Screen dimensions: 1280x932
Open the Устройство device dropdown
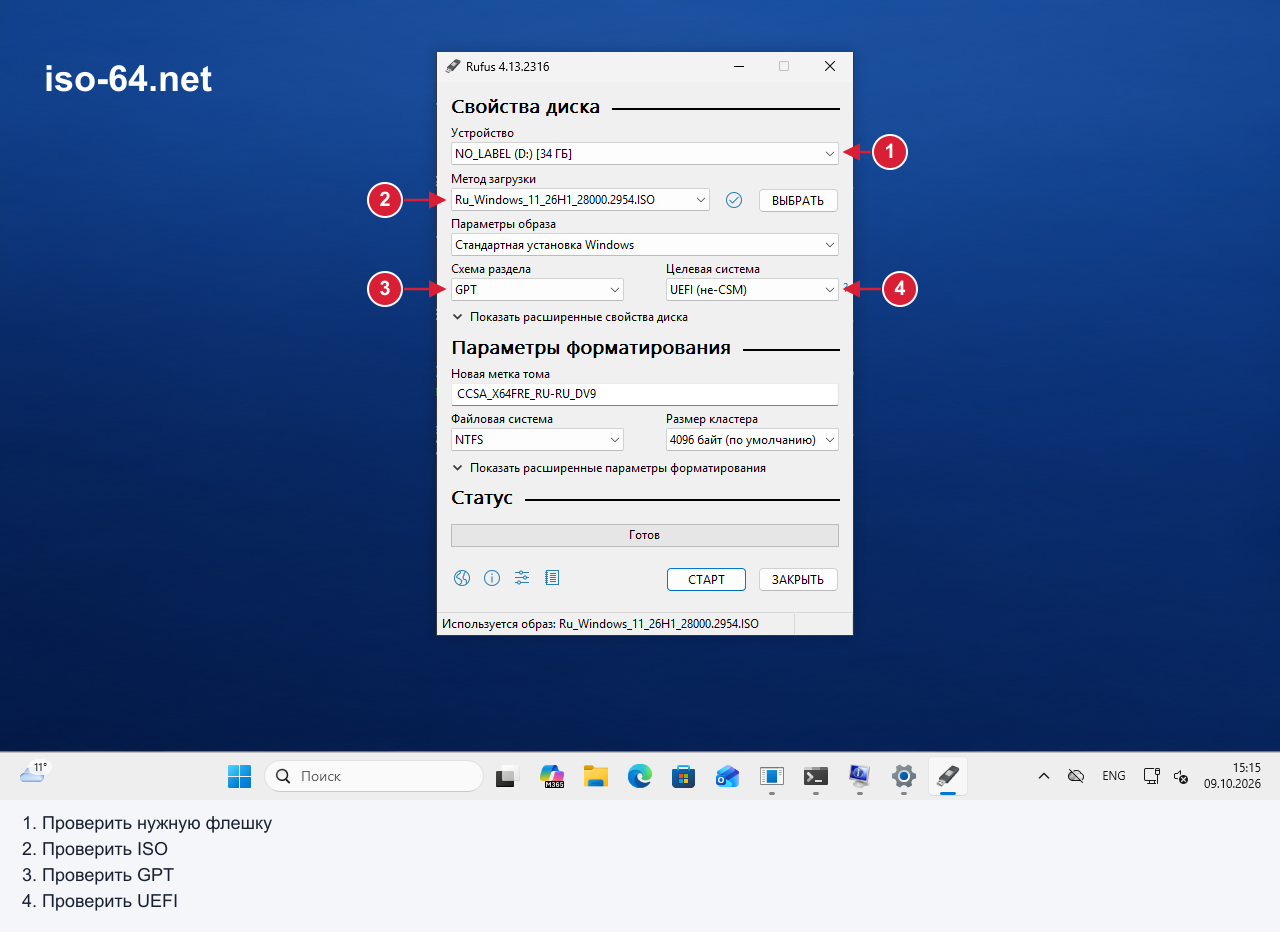pos(645,154)
